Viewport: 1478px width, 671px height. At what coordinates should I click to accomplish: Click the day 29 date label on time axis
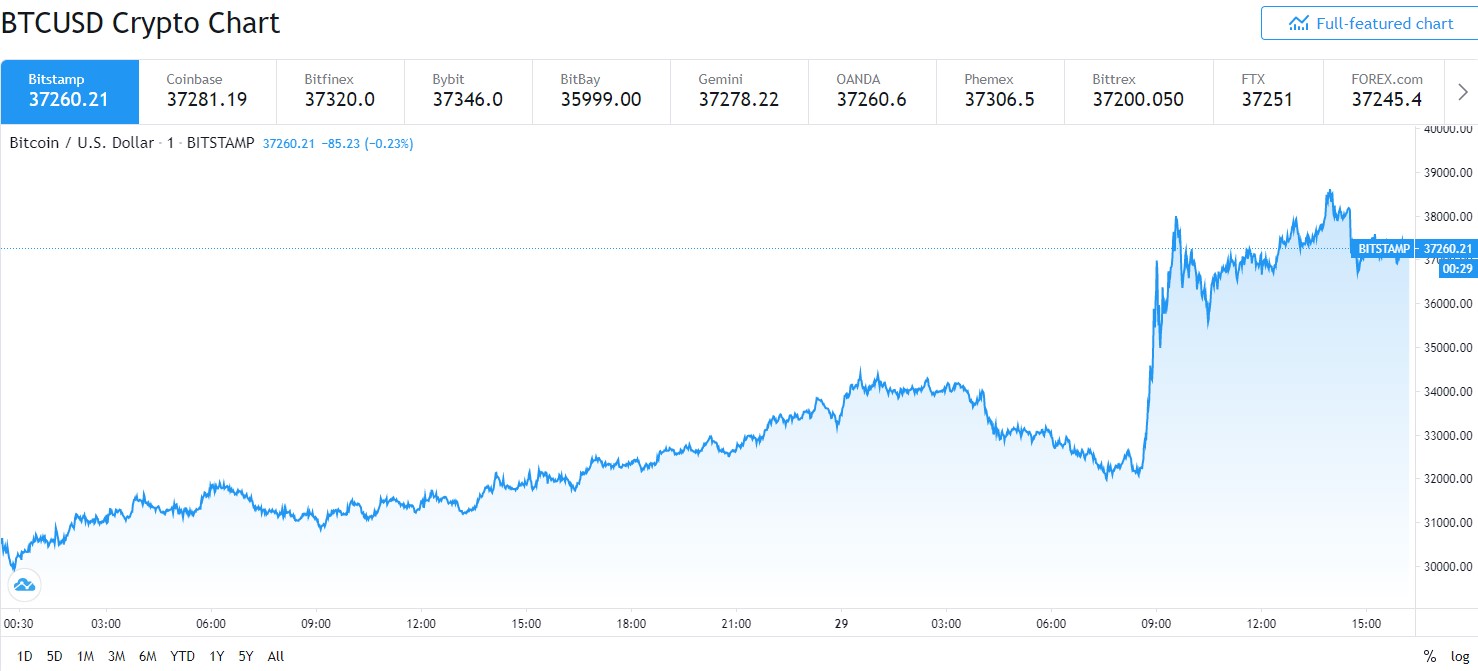click(x=841, y=623)
